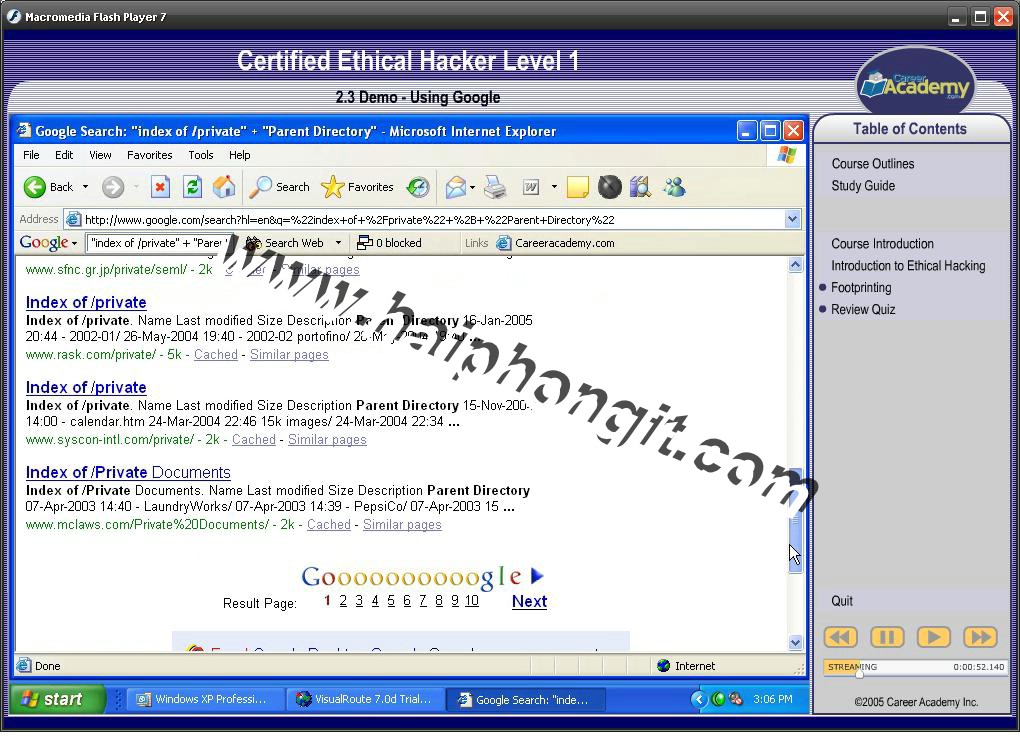This screenshot has width=1020, height=751.
Task: Go to result page 2
Action: pyautogui.click(x=343, y=601)
